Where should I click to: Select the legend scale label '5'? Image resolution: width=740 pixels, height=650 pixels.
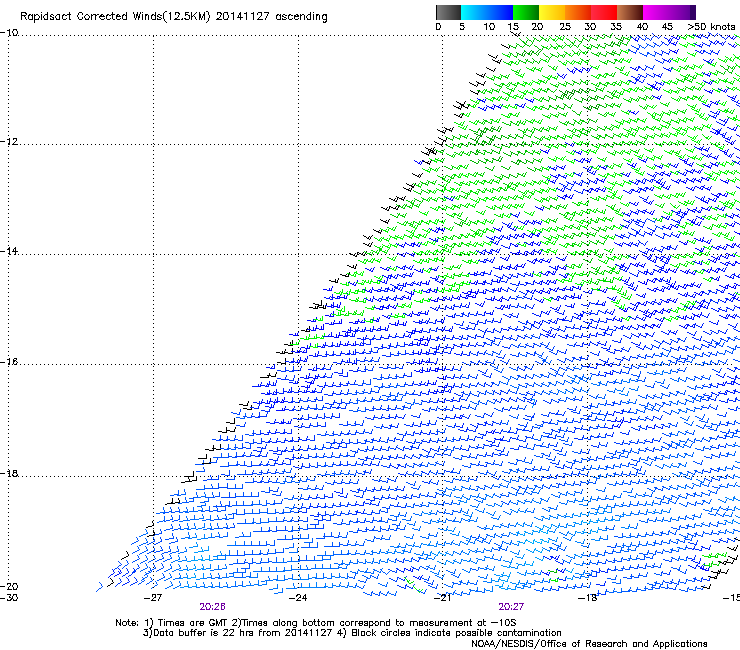tap(462, 27)
